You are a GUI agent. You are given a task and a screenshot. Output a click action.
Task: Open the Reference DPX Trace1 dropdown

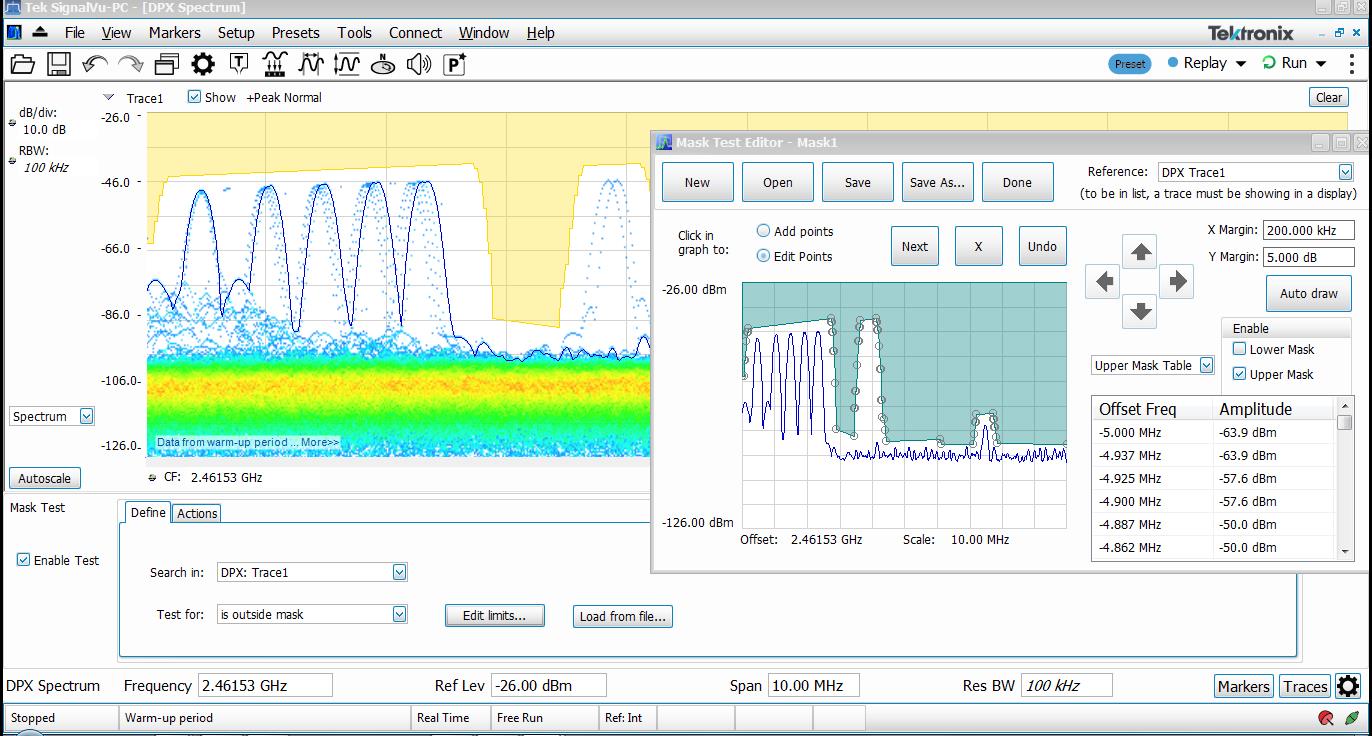pos(1345,172)
